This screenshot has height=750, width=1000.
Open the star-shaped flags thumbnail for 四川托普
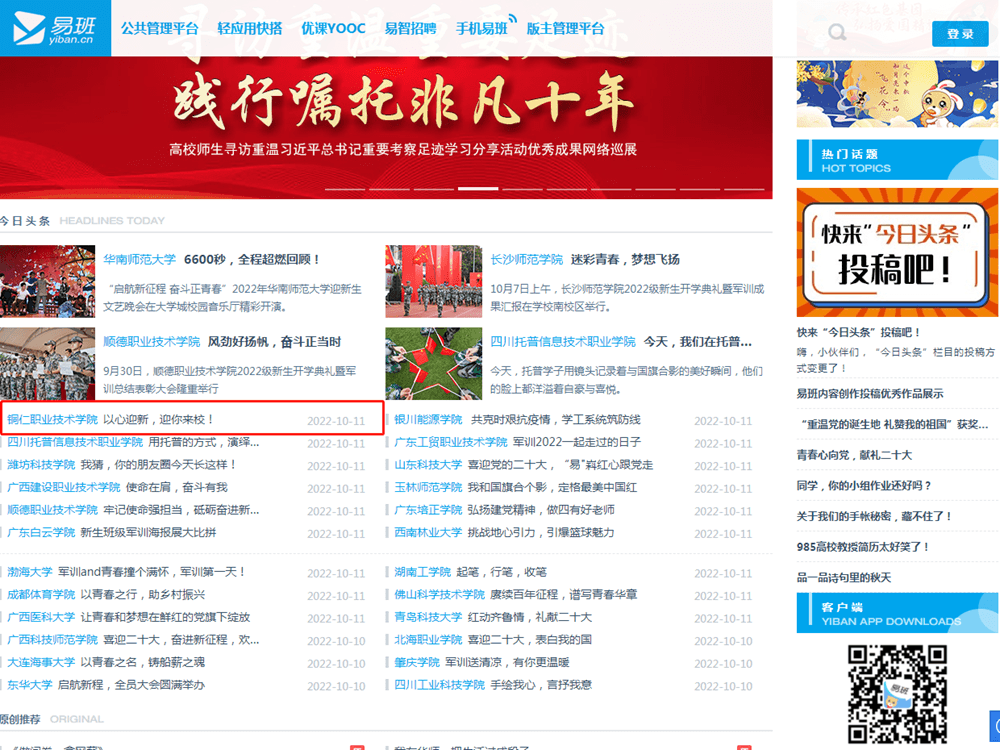pos(434,364)
